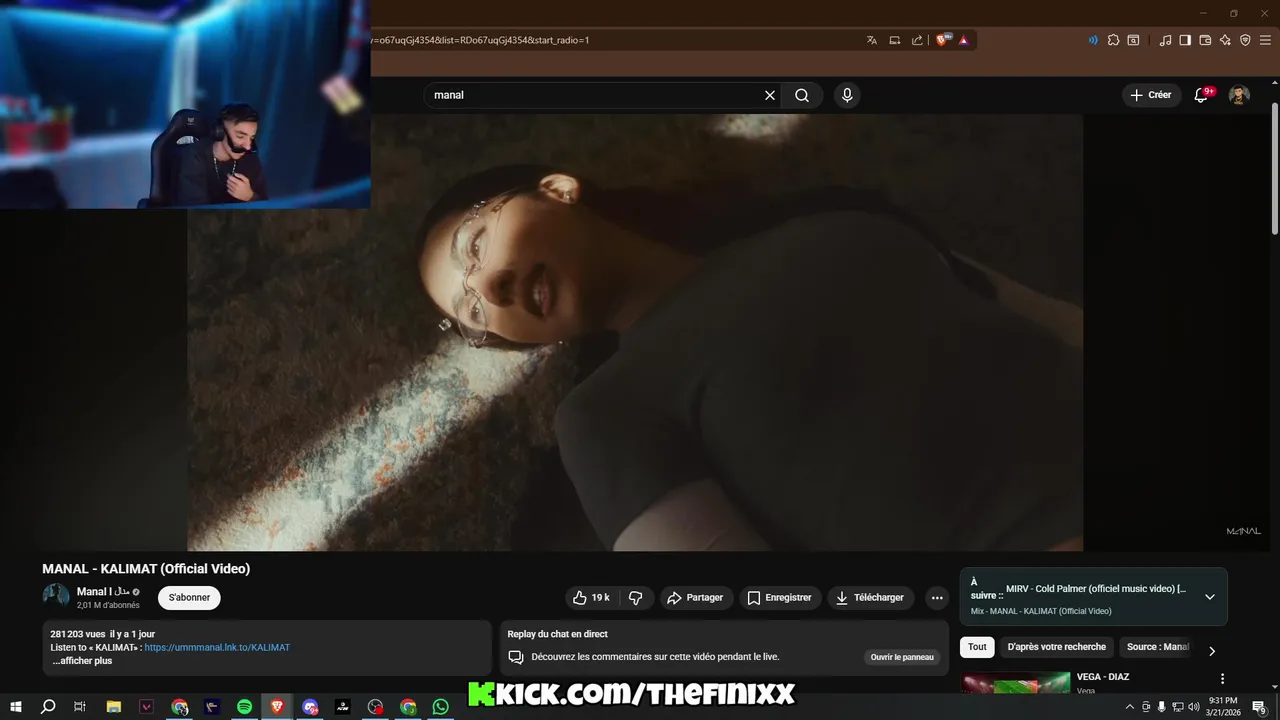Click the tab audio indicator icon
The height and width of the screenshot is (720, 1280).
pyautogui.click(x=1093, y=40)
